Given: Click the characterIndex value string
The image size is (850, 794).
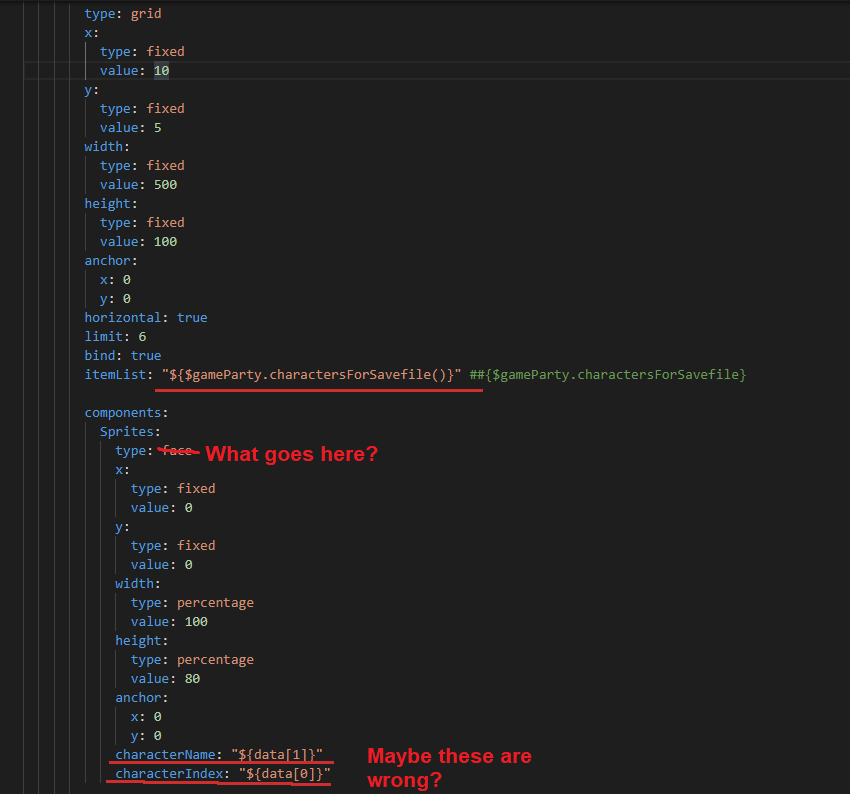Looking at the screenshot, I should point(285,773).
